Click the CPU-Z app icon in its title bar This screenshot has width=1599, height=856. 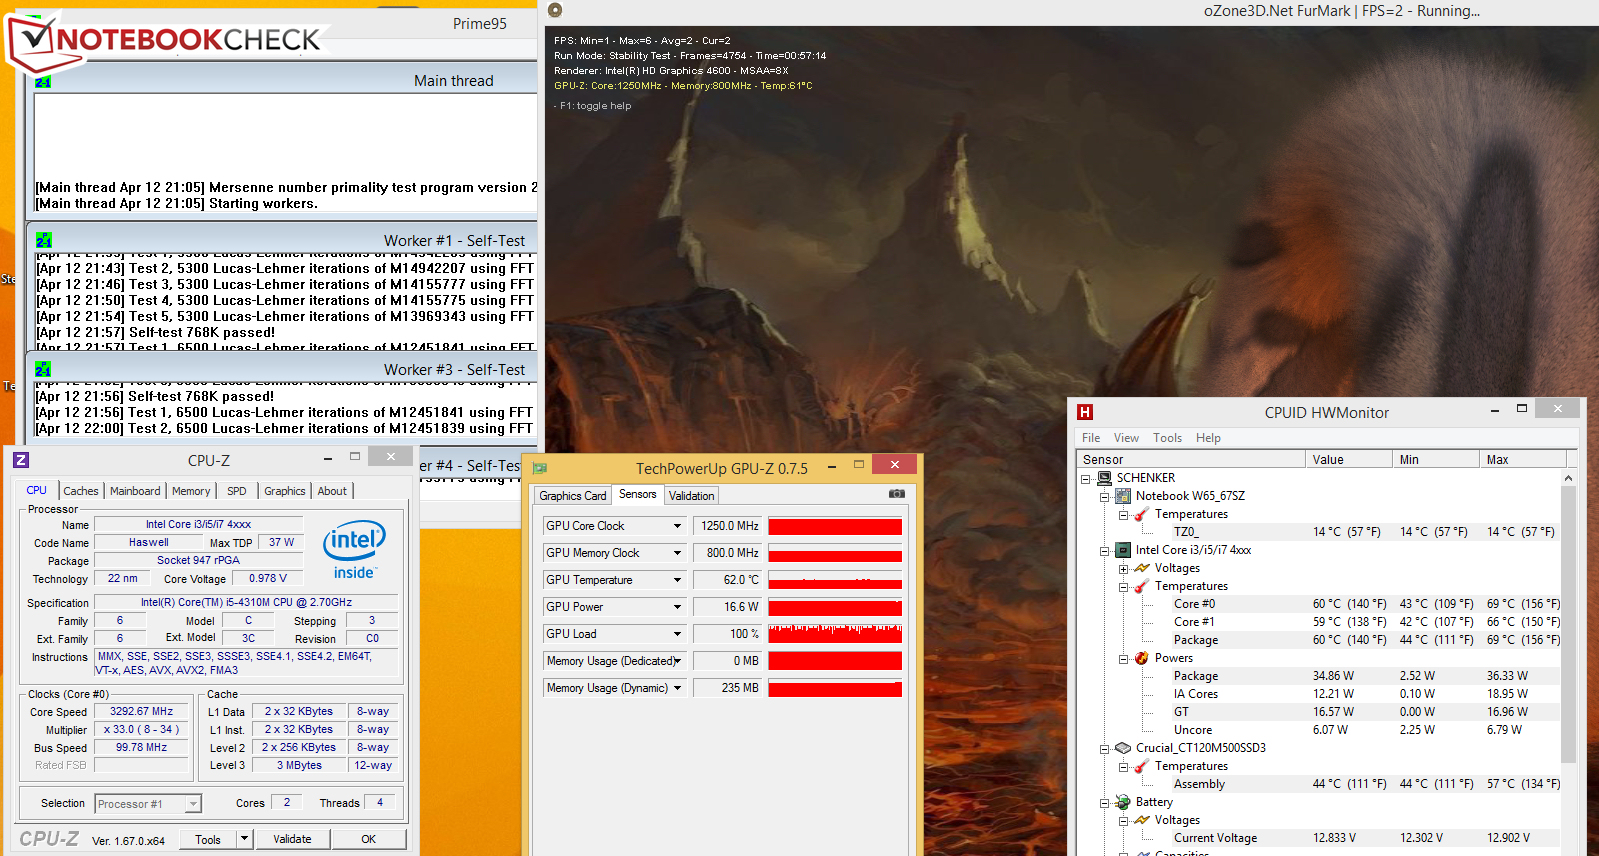(21, 460)
